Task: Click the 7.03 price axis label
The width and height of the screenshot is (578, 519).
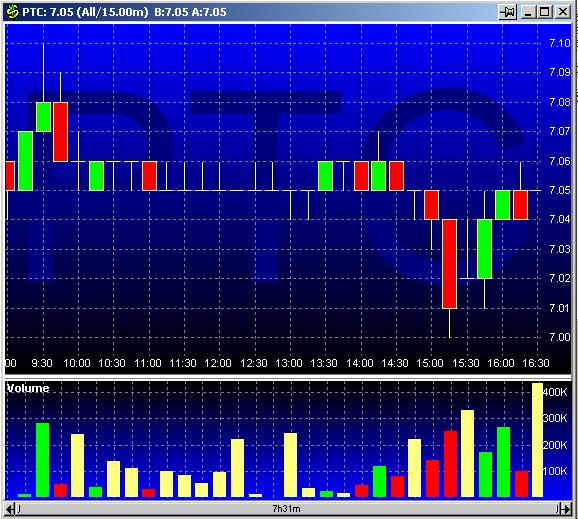Action: click(x=560, y=249)
